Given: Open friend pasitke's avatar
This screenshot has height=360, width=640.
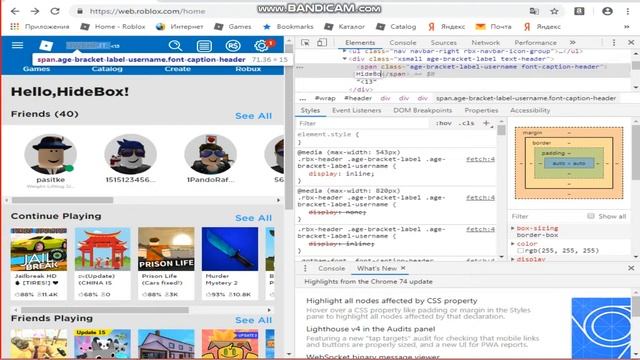Looking at the screenshot, I should click(51, 154).
